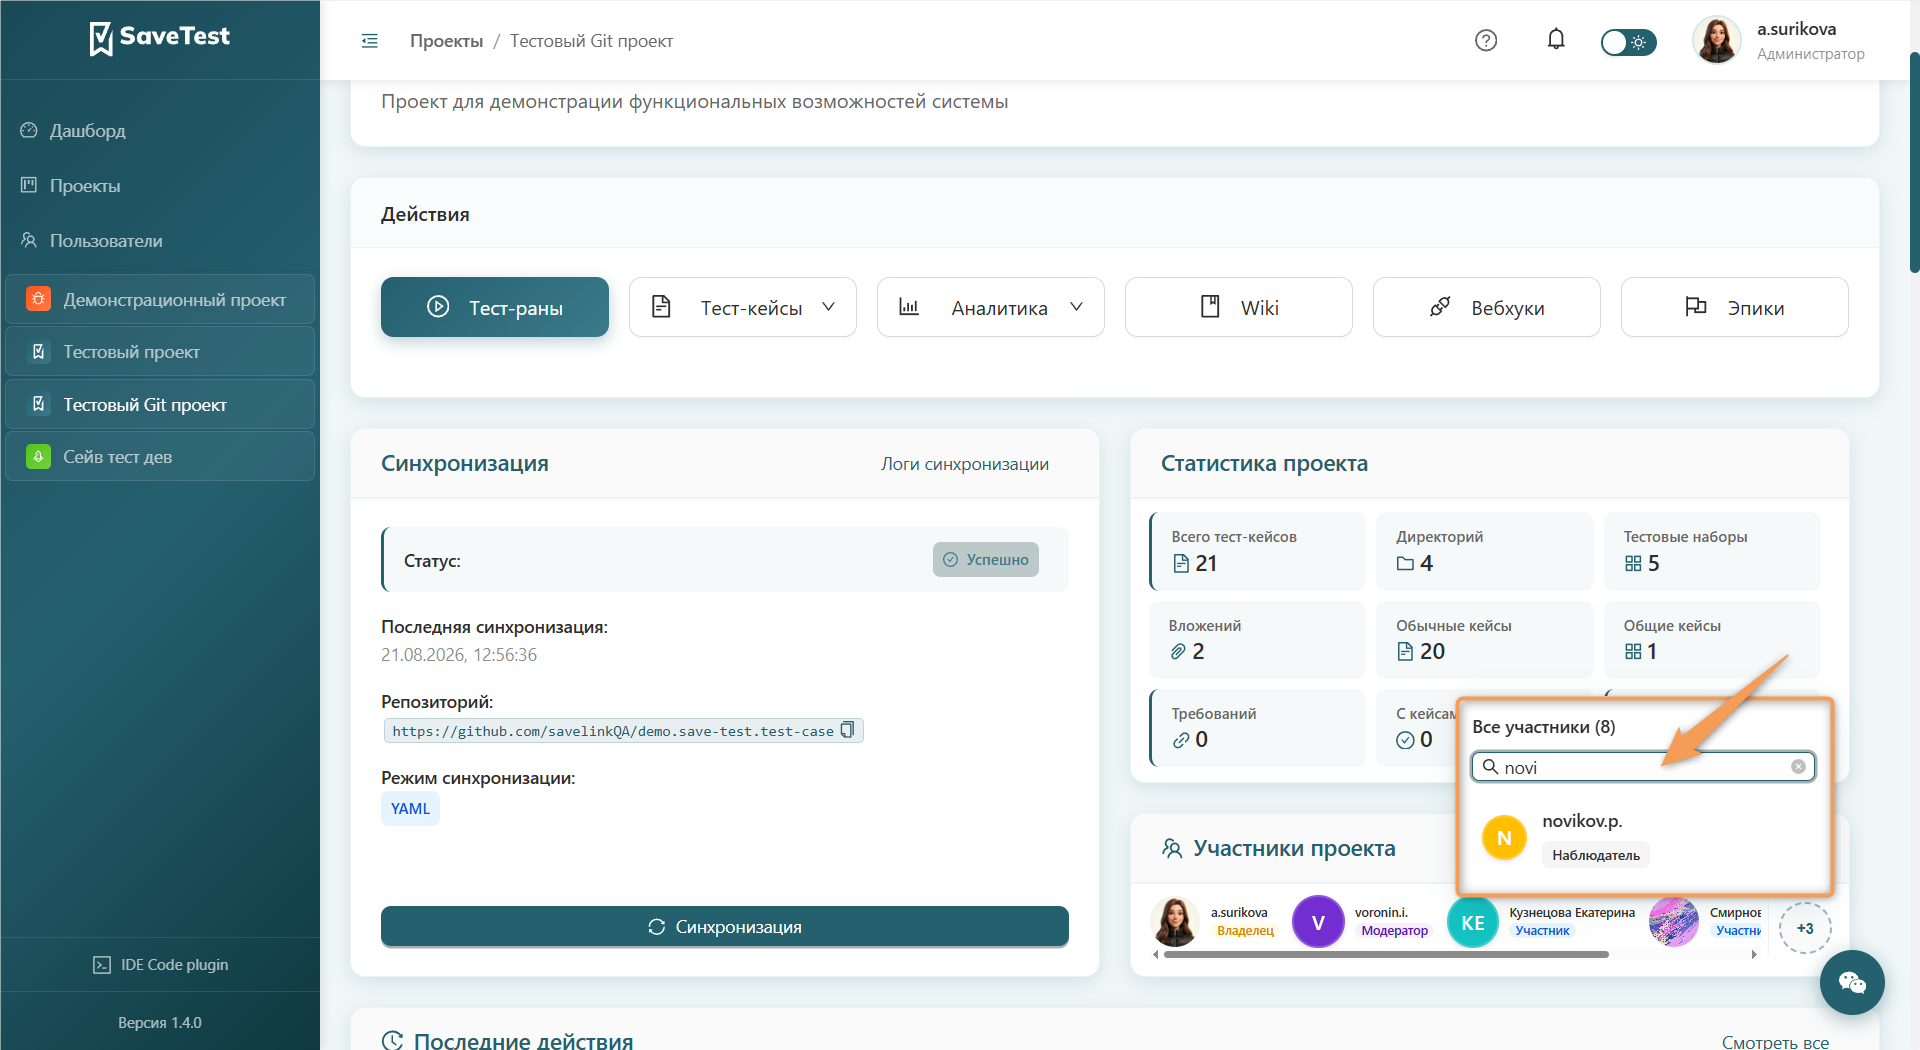Click the YAML sync mode tag

410,809
